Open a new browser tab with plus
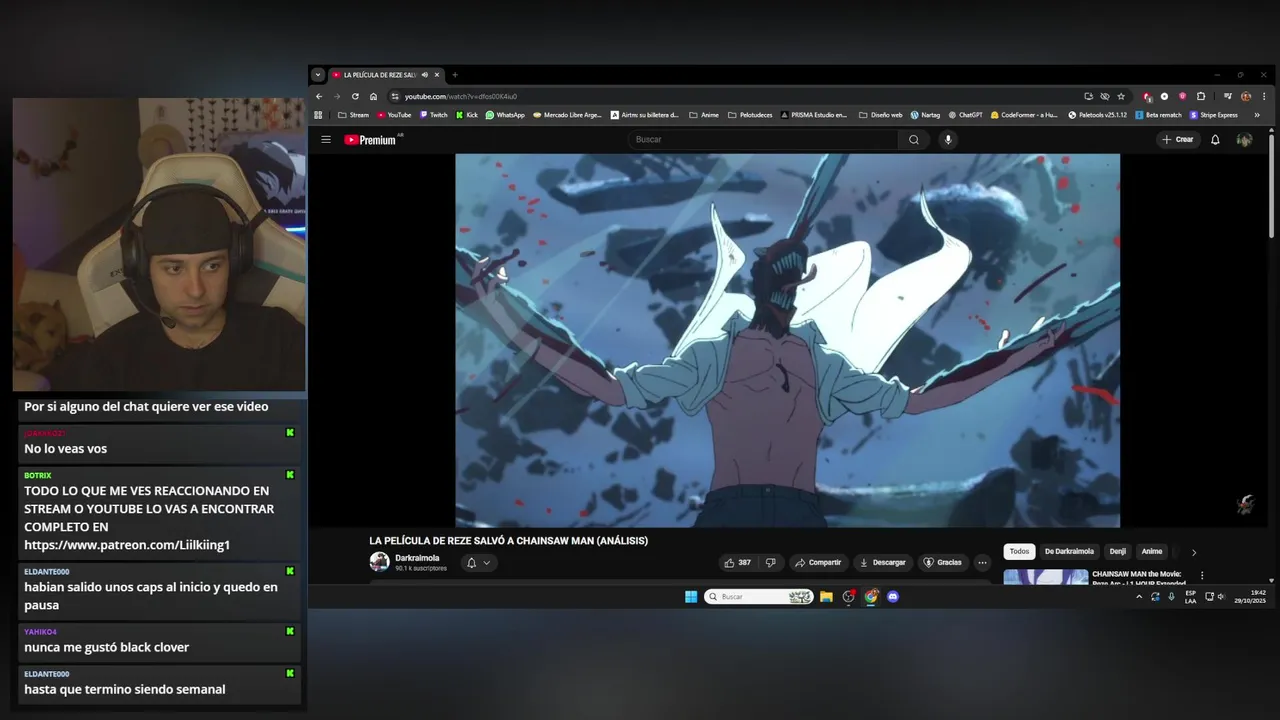1280x720 pixels. 454,75
